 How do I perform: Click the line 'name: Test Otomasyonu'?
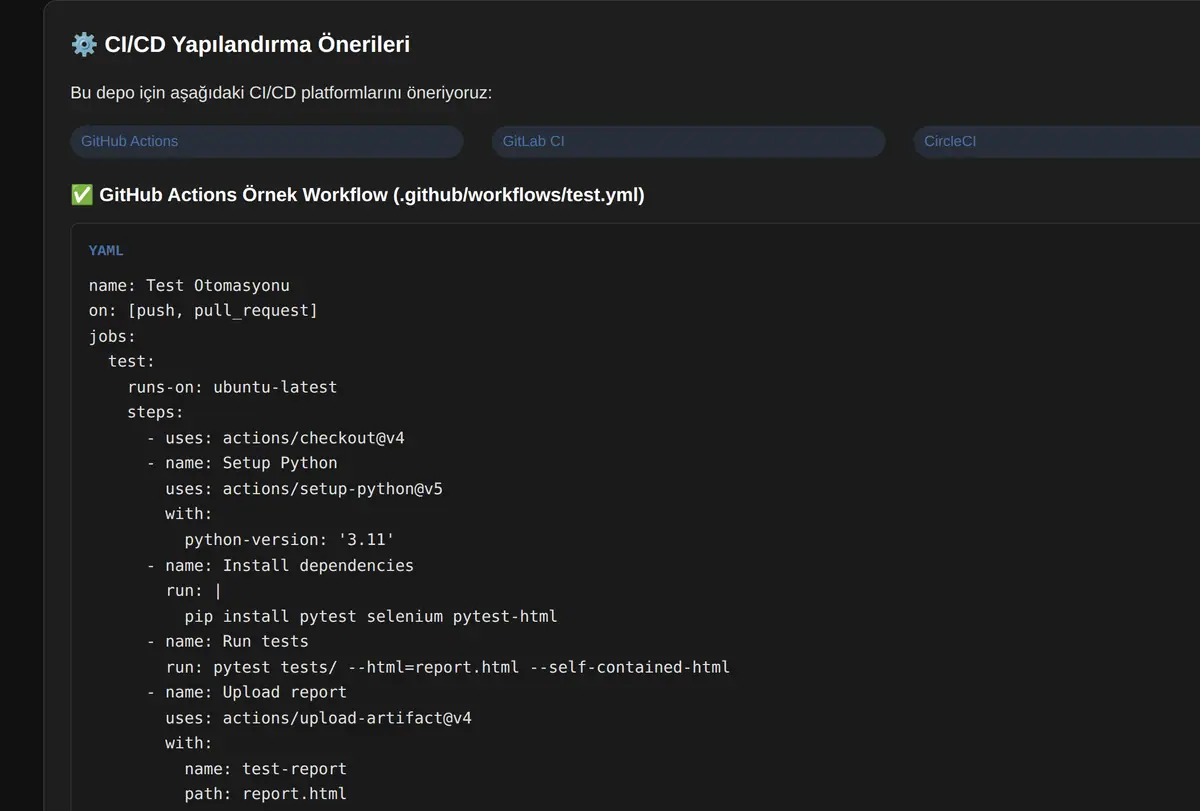[x=189, y=285]
